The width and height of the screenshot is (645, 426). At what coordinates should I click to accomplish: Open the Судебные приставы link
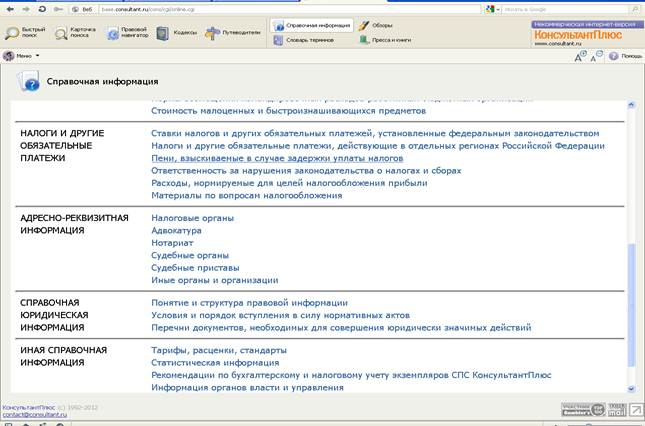pyautogui.click(x=195, y=268)
